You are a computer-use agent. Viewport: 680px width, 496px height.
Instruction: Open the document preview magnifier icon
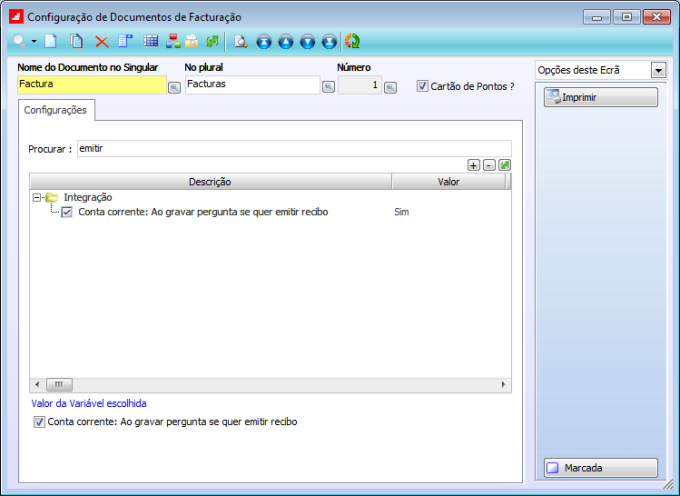click(x=240, y=42)
